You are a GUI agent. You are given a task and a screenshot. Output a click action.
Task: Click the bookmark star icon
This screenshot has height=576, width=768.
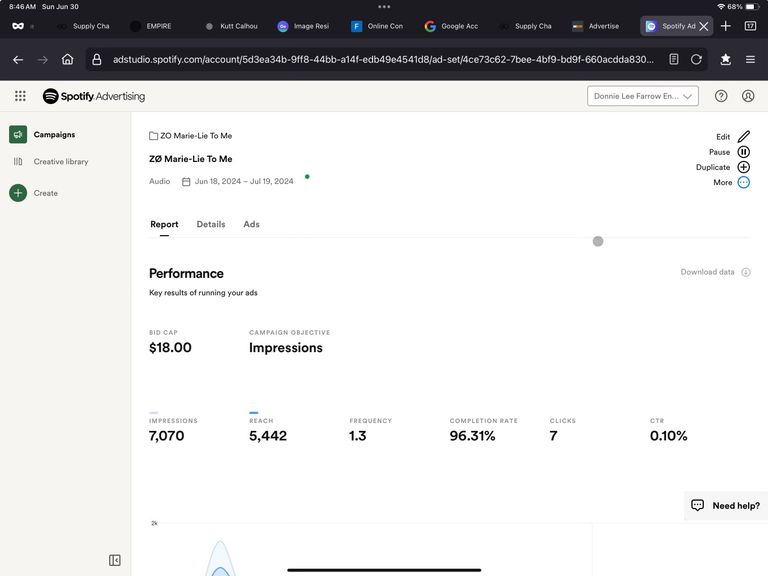coord(725,59)
